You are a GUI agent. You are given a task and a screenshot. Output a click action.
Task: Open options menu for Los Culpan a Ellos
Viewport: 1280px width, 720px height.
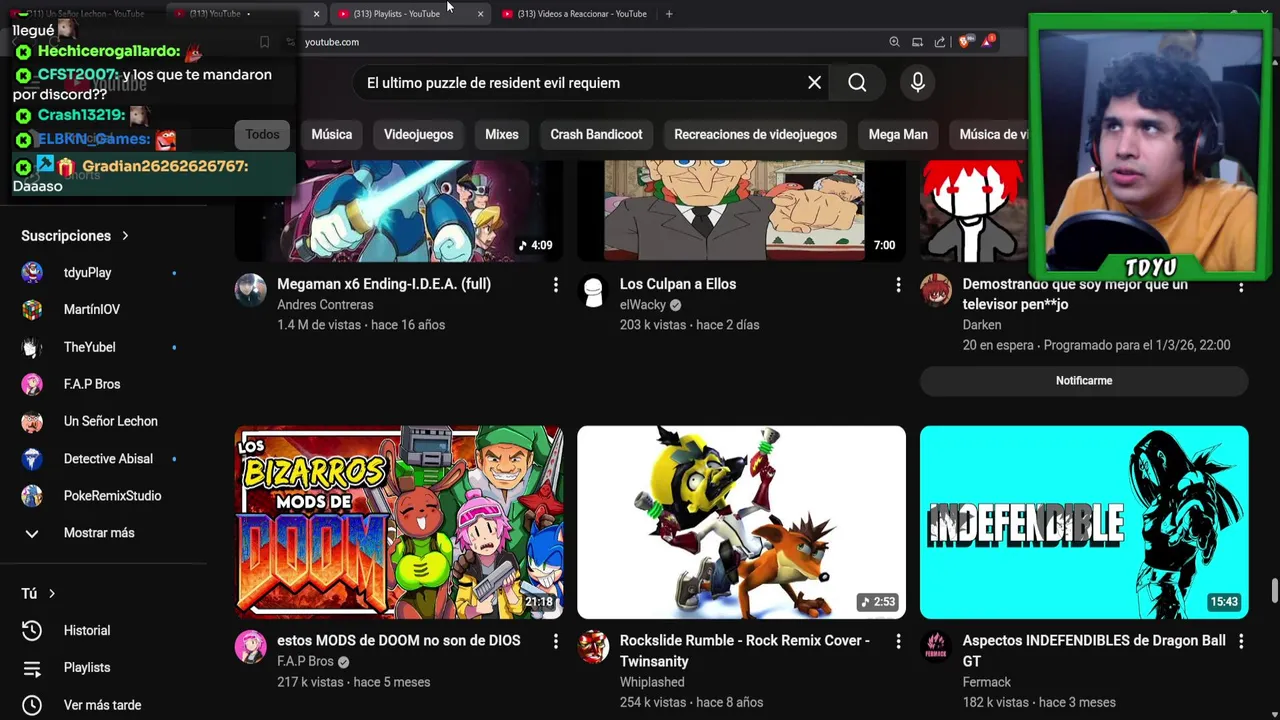click(898, 285)
